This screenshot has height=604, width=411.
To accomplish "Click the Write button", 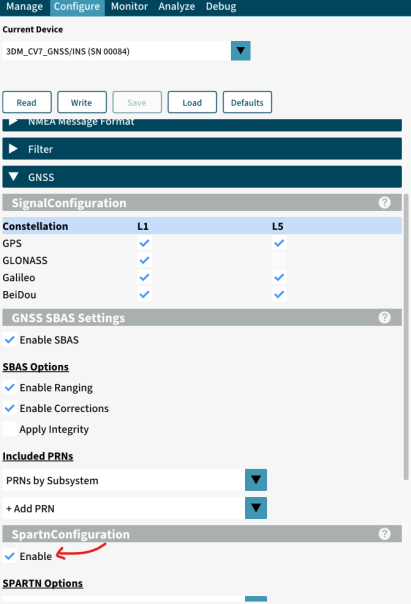I will point(82,102).
